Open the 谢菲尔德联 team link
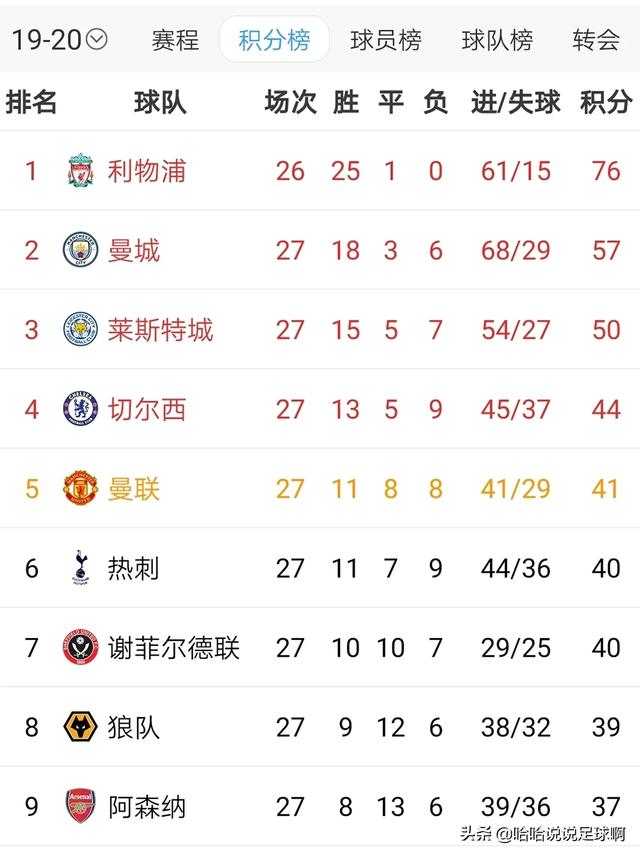Viewport: 640px width, 856px height. 173,647
